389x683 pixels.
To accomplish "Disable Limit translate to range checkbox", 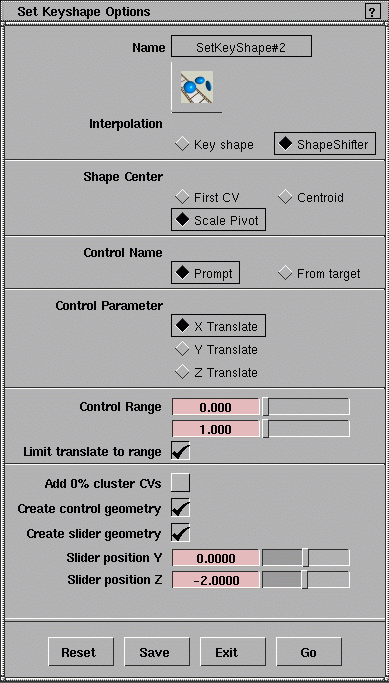I will click(x=180, y=451).
